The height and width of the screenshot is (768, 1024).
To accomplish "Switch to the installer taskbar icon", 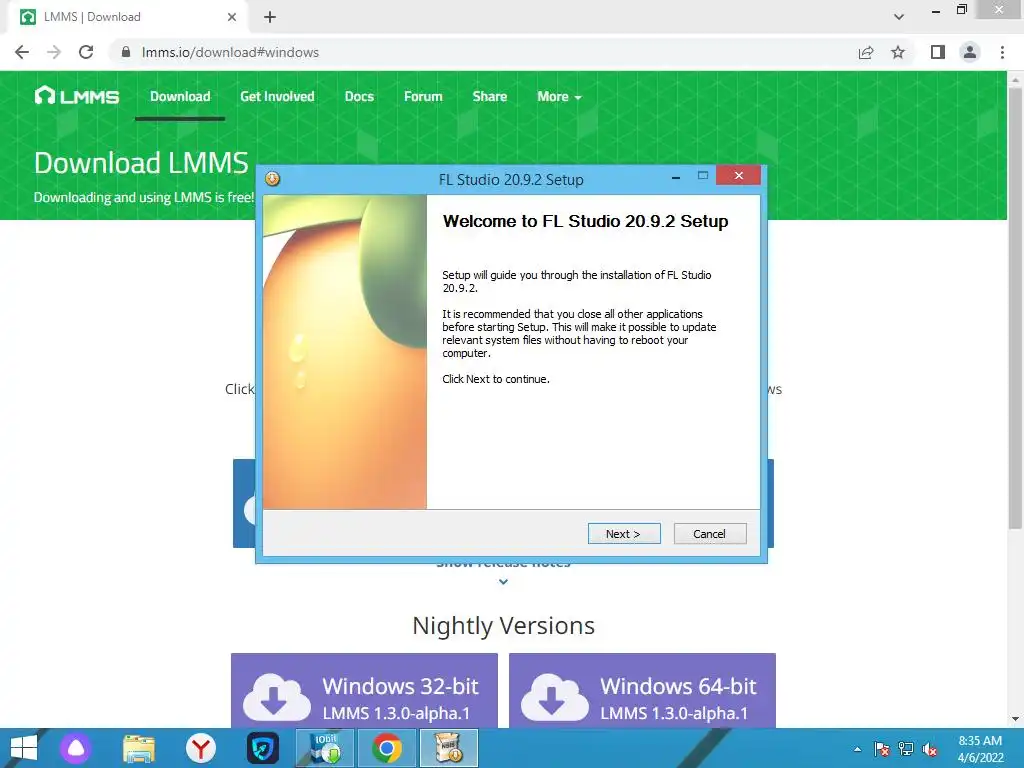I will [449, 748].
